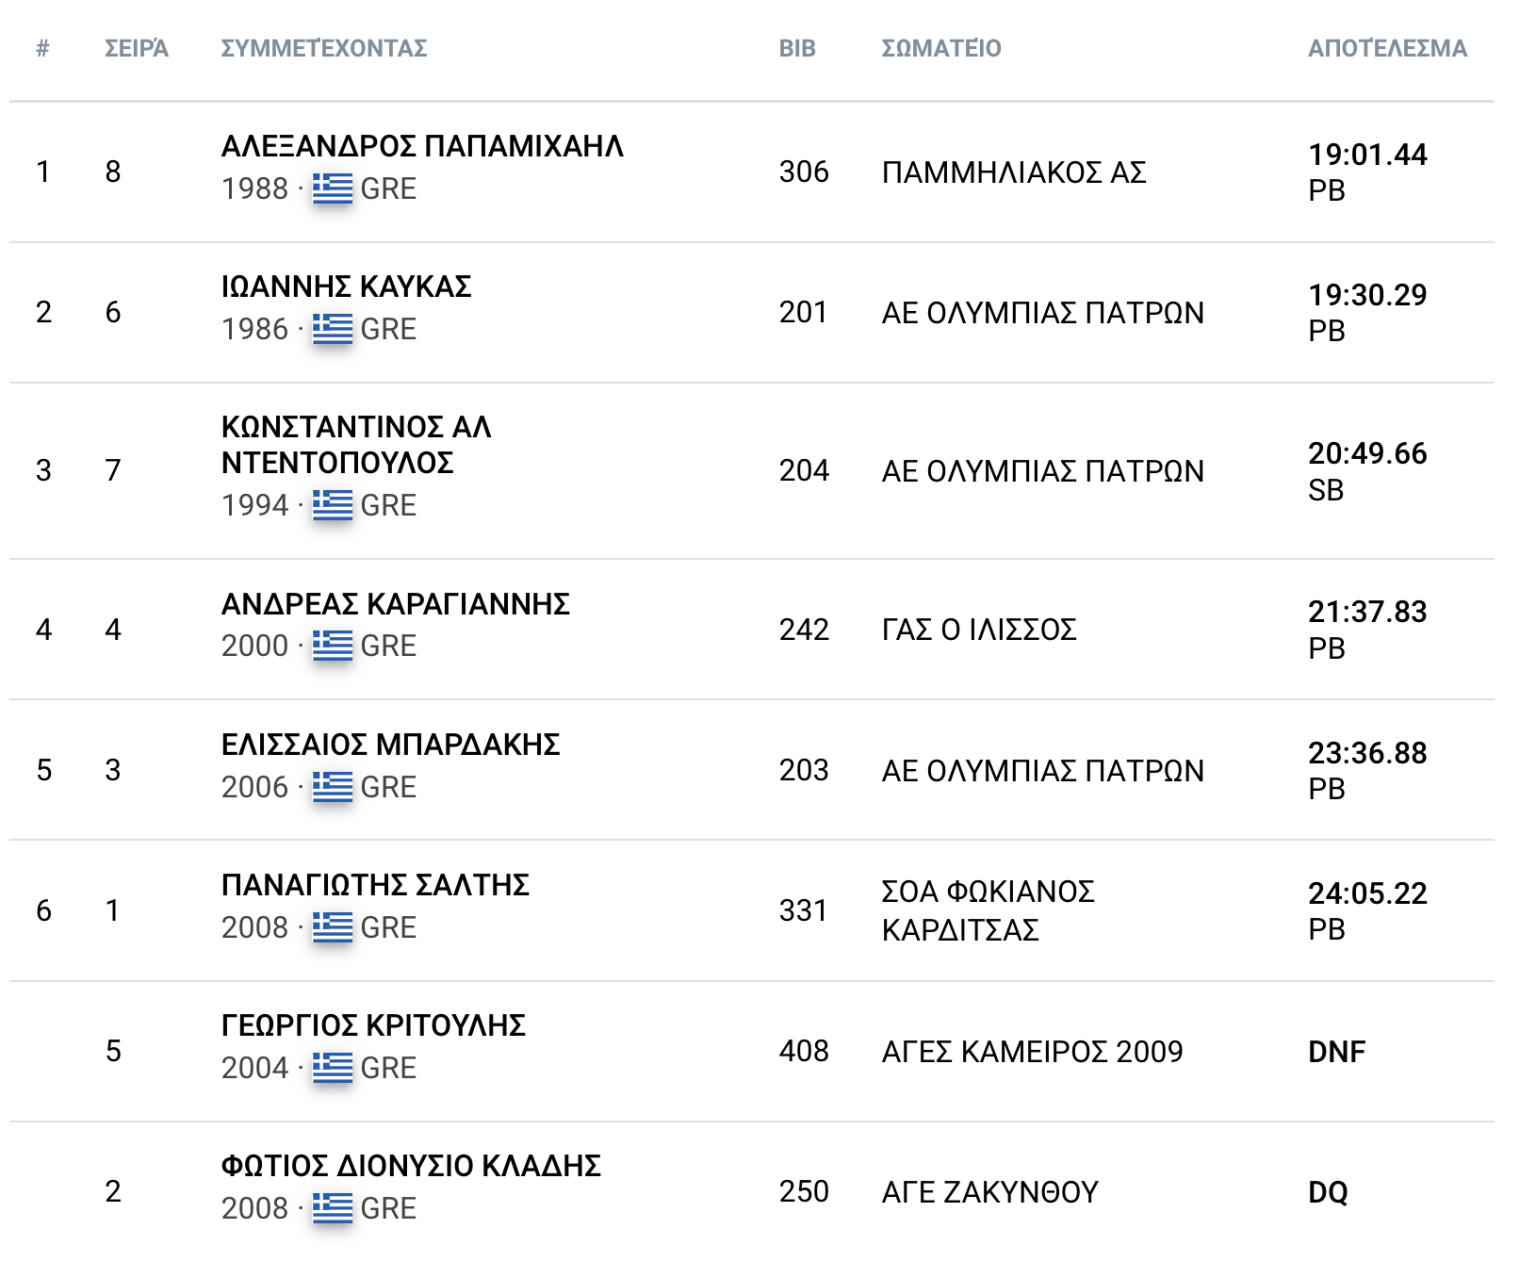Click the BIB column header
1536x1261 pixels.
[x=797, y=48]
